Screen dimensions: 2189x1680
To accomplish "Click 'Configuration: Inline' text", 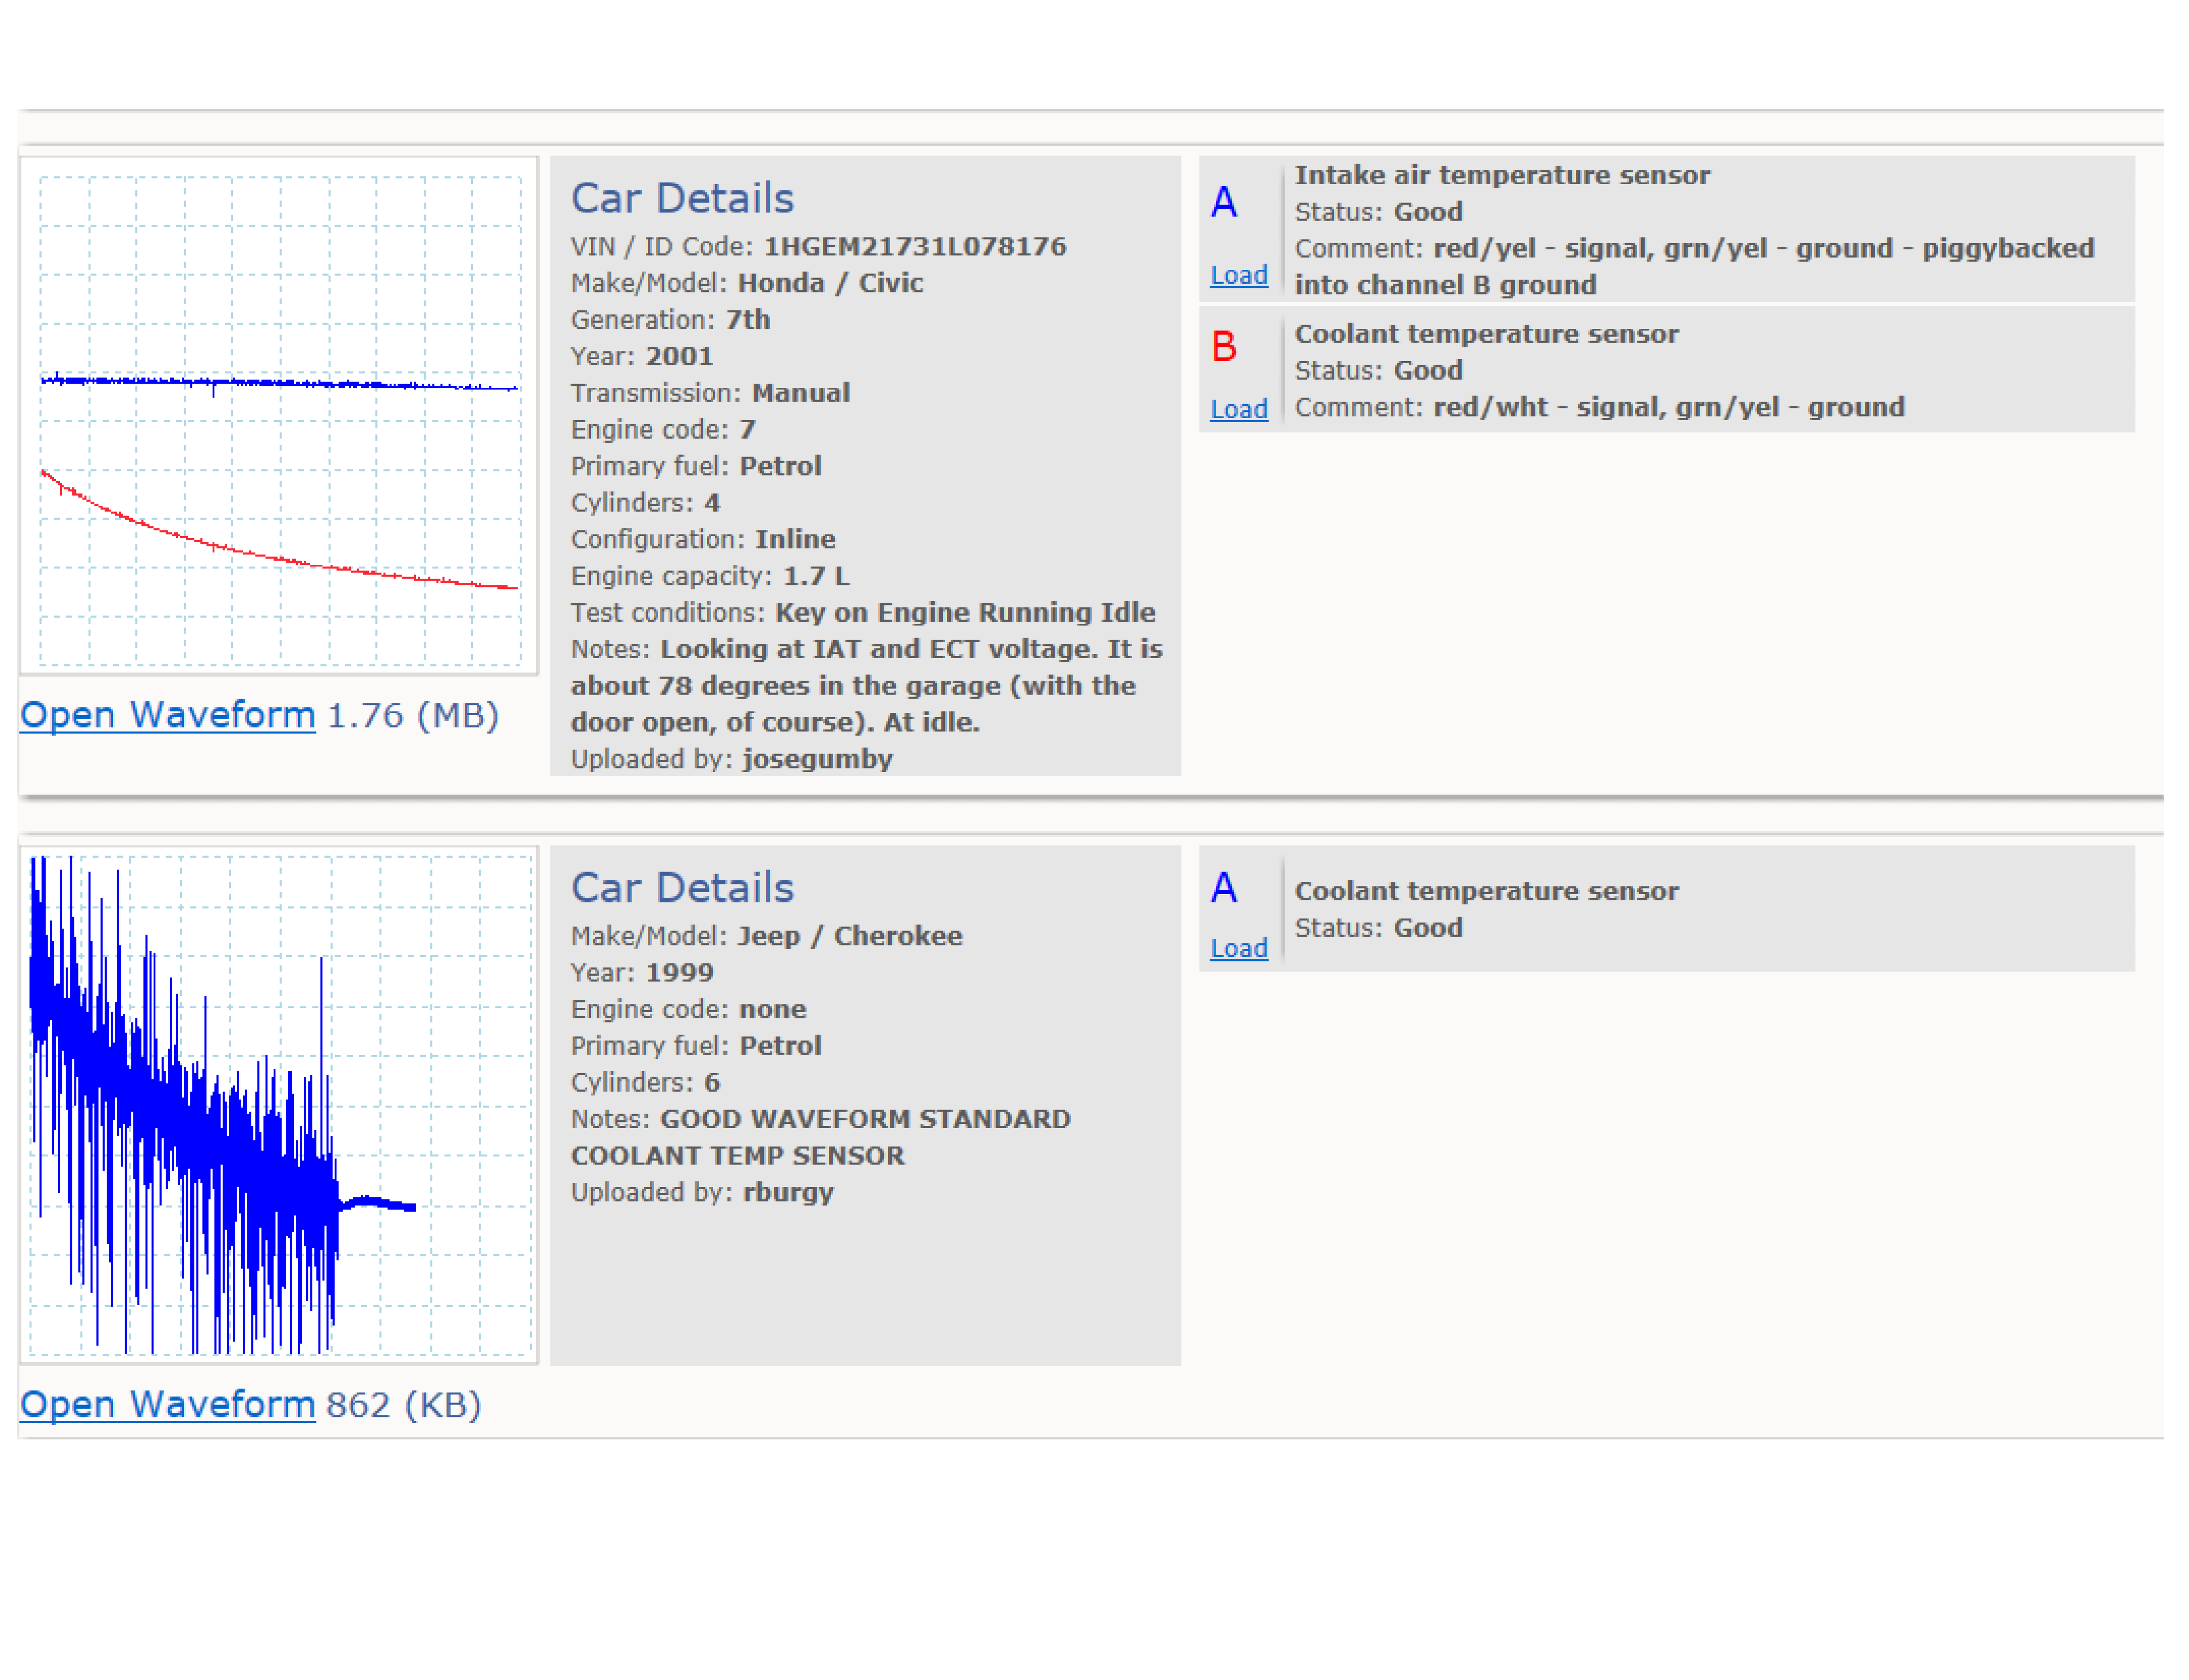I will [x=703, y=539].
